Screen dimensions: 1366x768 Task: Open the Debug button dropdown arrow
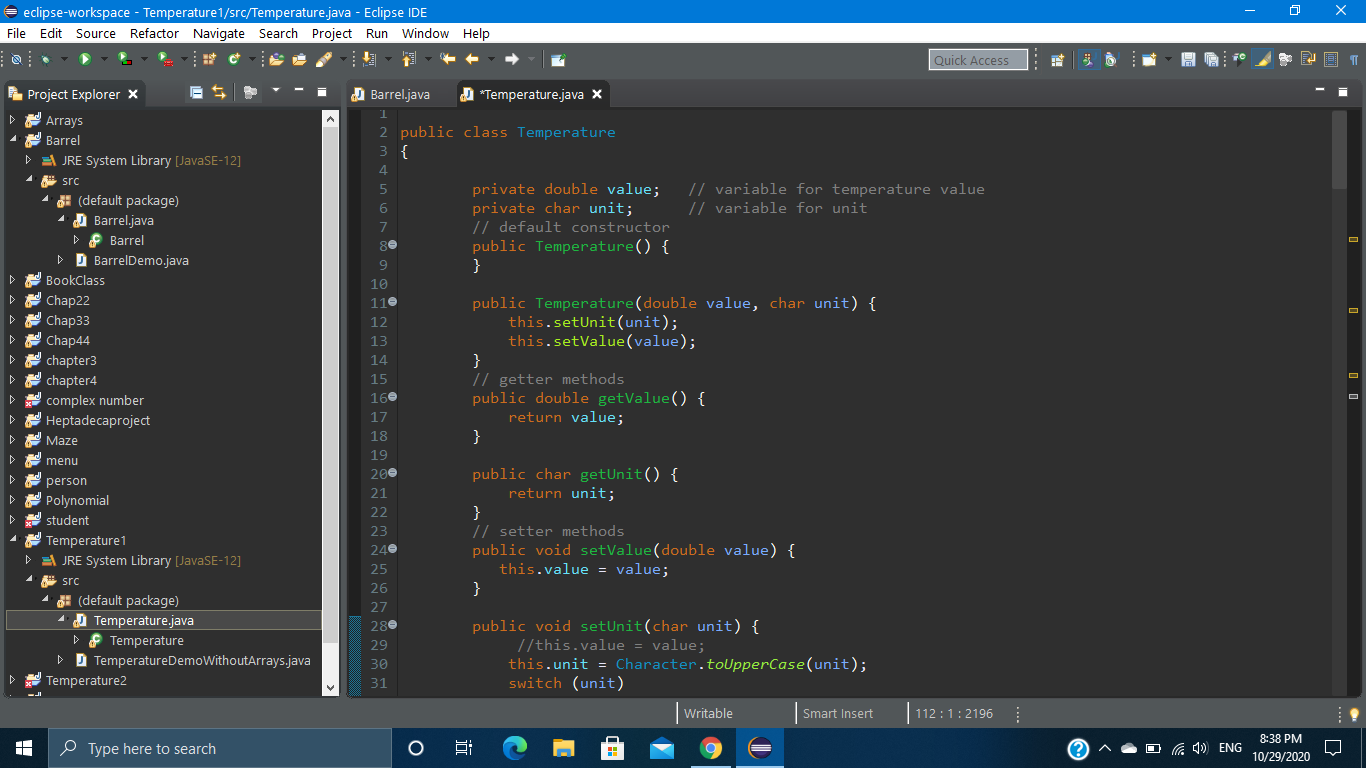pyautogui.click(x=63, y=59)
